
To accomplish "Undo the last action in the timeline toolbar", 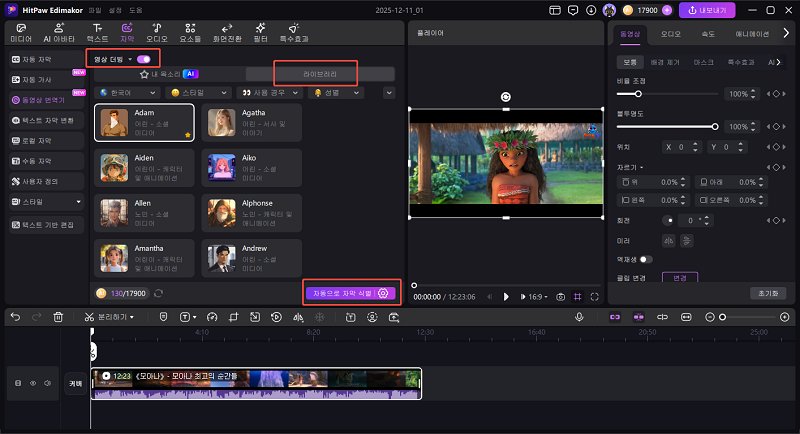I will 15,317.
